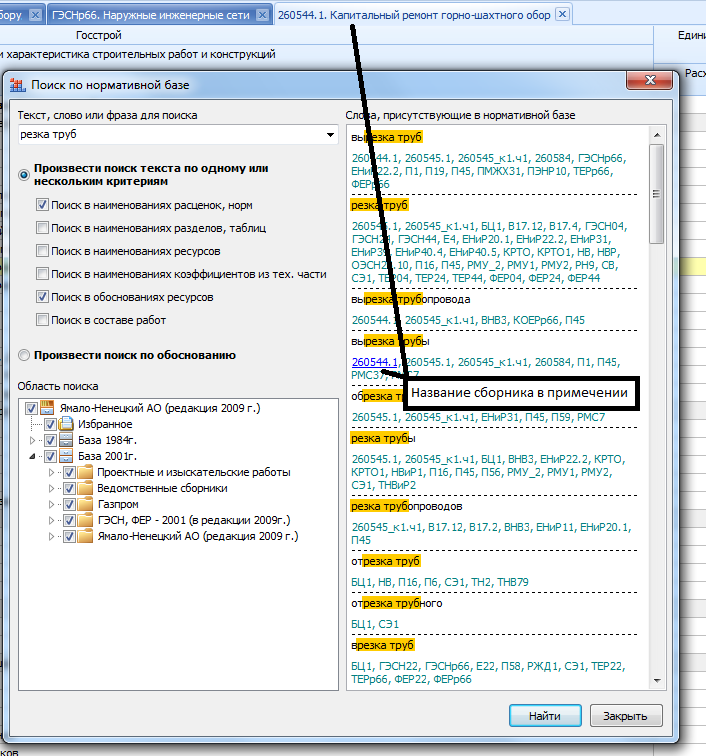Viewport: 706px width, 756px height.
Task: Select Произвести поиск по обоснованию radio option
Action: pyautogui.click(x=24, y=355)
